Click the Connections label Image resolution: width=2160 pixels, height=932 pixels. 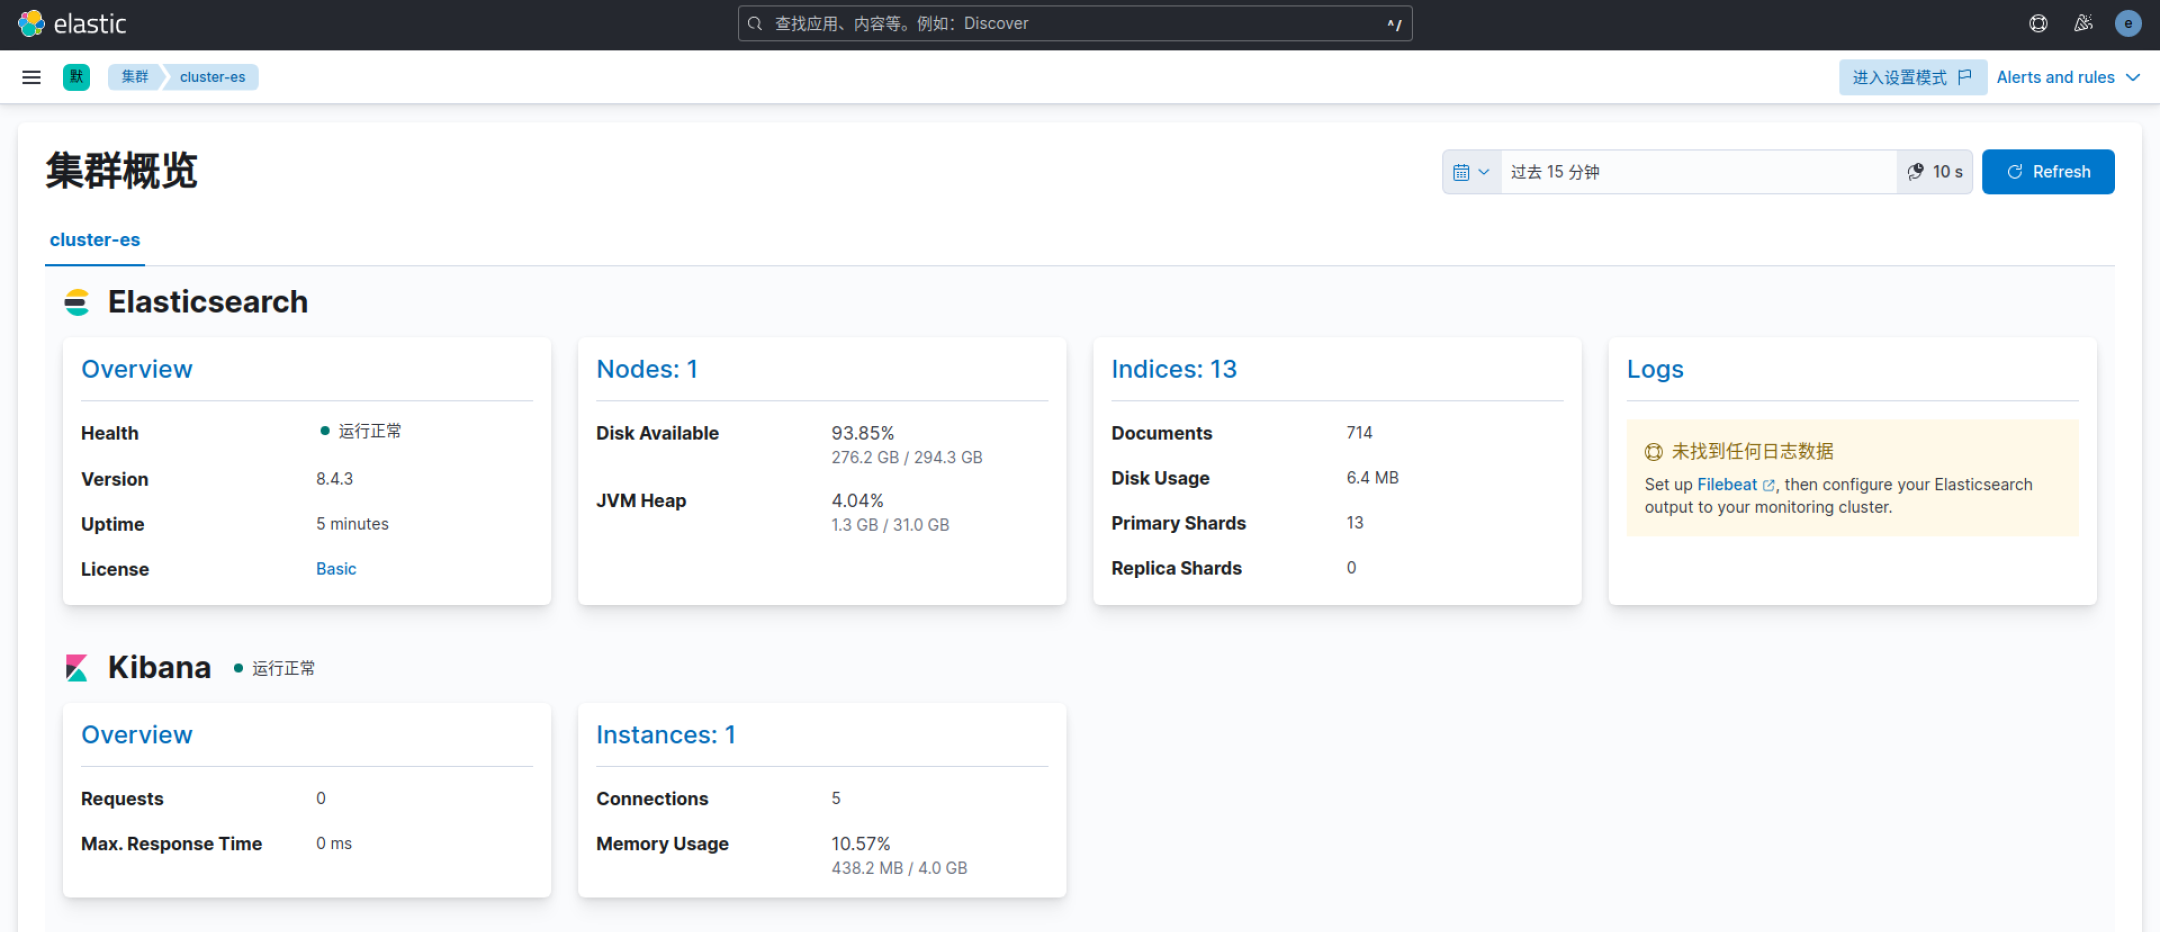[652, 799]
